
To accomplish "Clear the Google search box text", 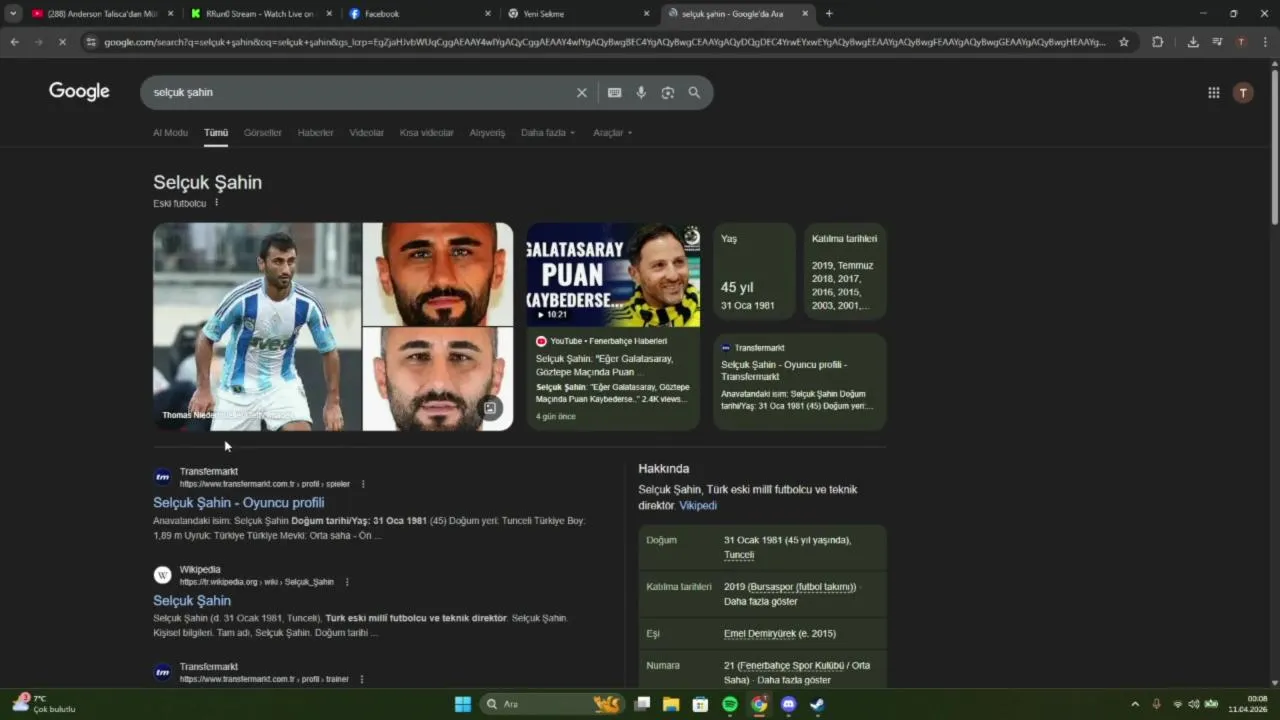I will tap(581, 92).
